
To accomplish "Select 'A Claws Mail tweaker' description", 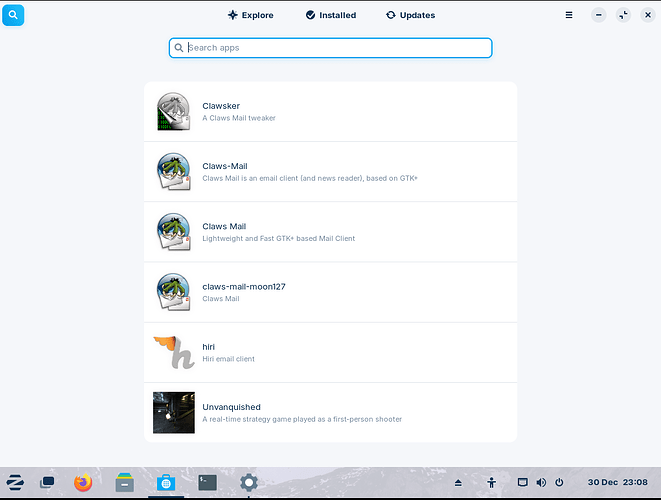I will (x=239, y=118).
